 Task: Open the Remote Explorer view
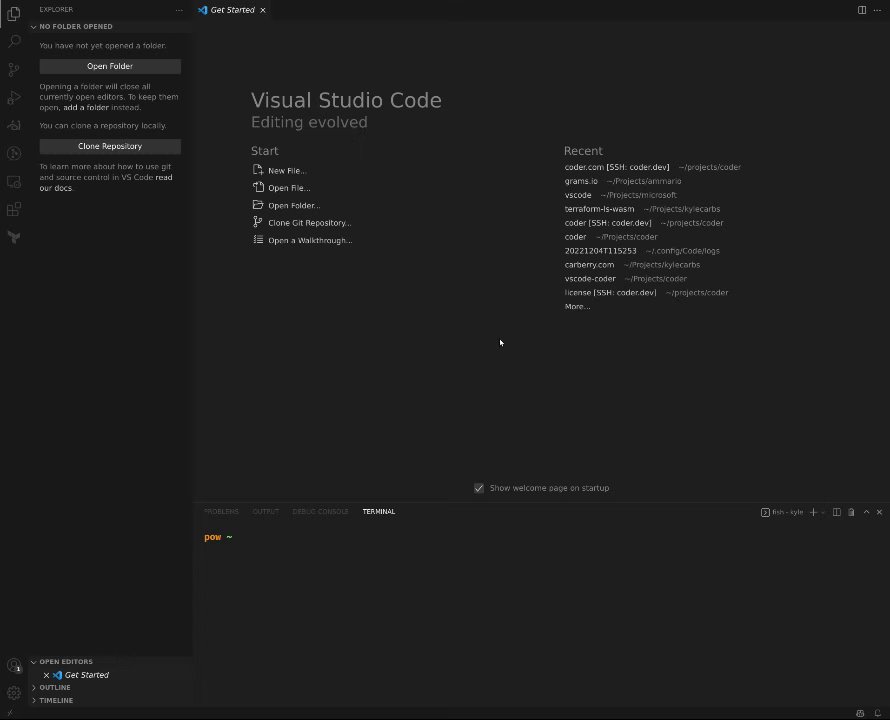(x=14, y=182)
